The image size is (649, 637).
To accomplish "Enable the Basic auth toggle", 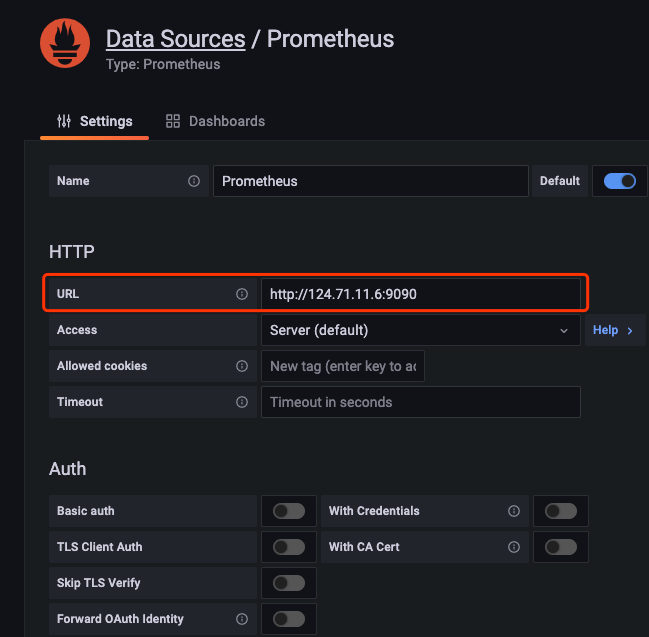I will [x=289, y=511].
